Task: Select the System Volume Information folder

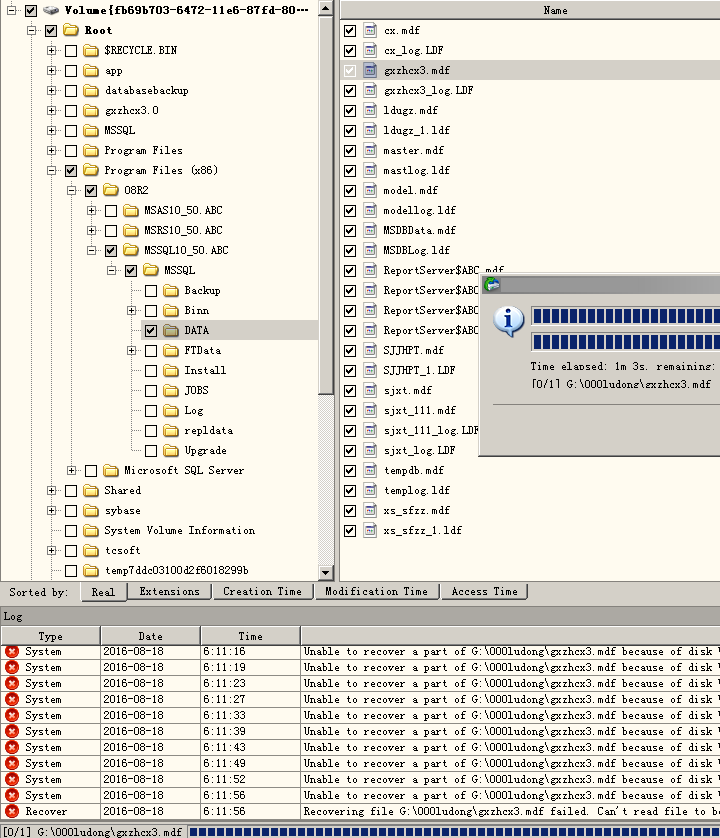Action: click(180, 530)
